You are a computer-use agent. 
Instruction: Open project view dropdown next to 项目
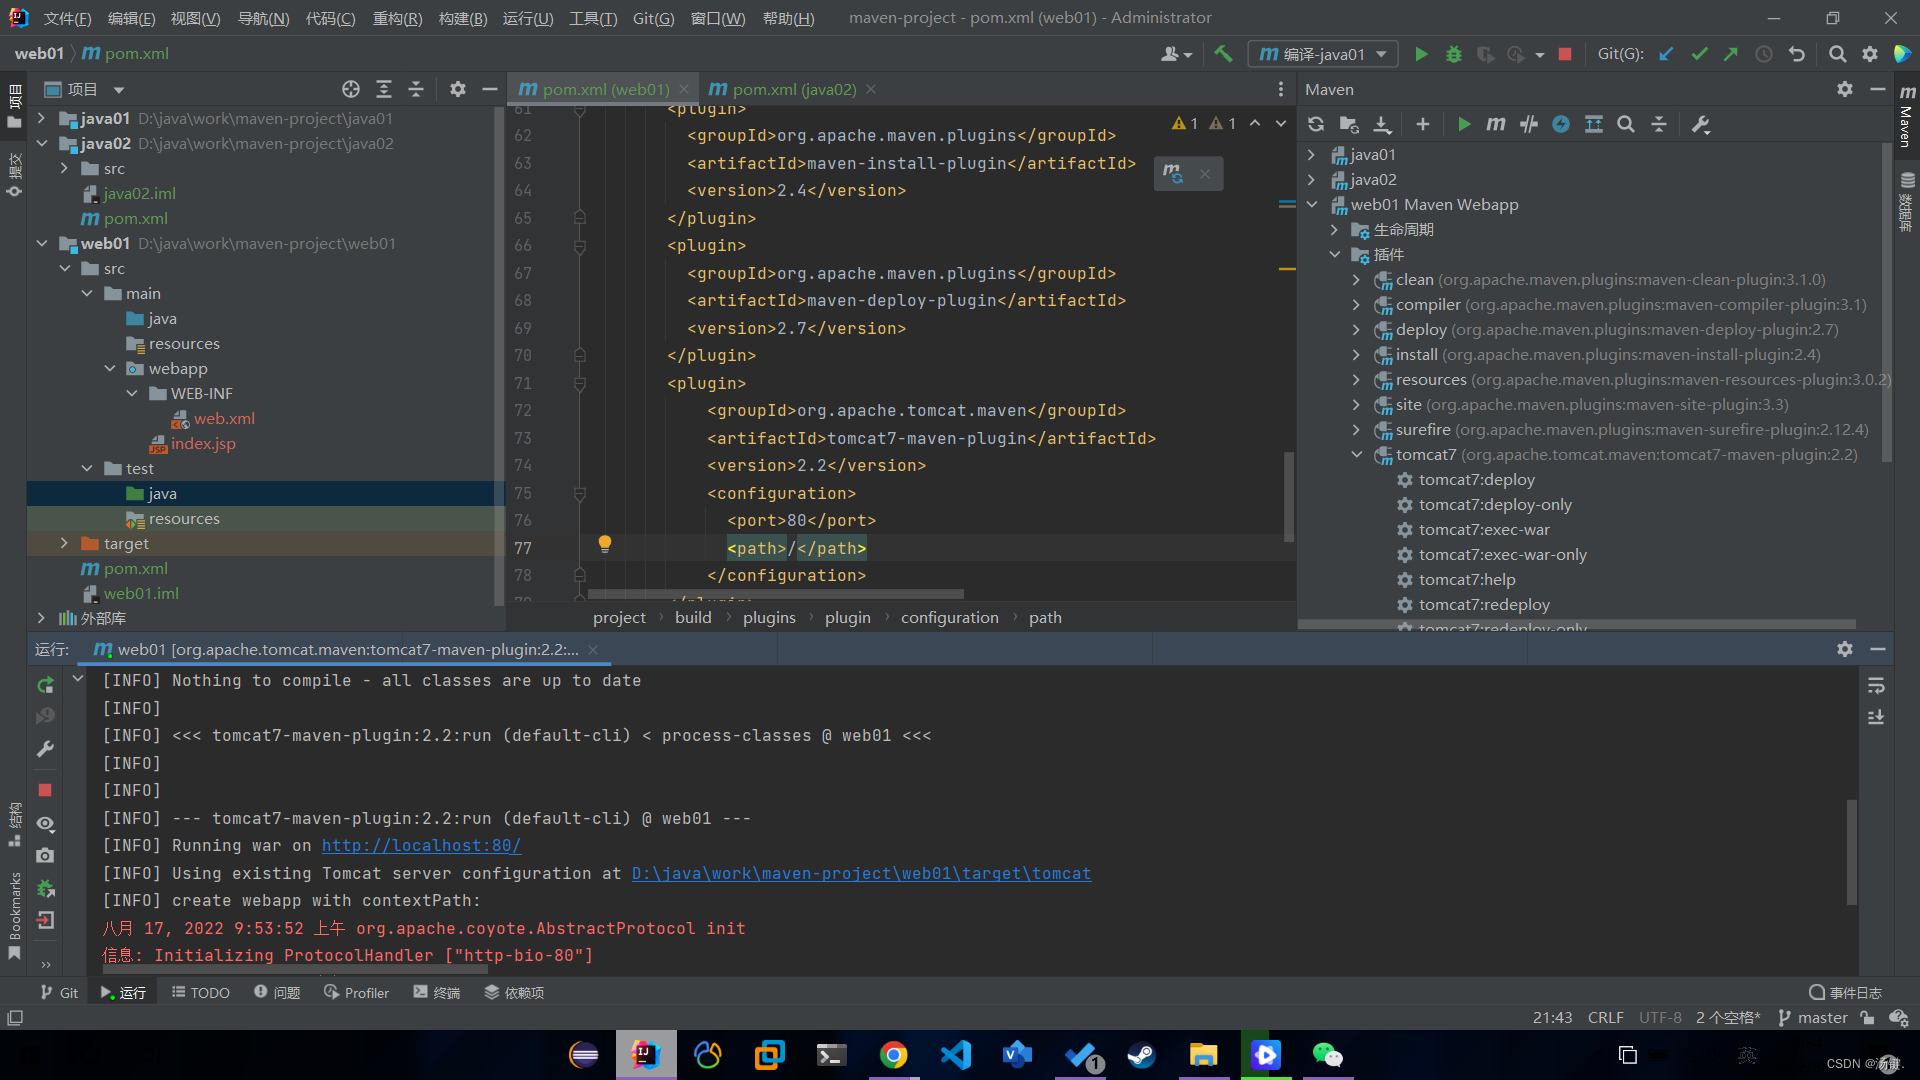tap(119, 90)
